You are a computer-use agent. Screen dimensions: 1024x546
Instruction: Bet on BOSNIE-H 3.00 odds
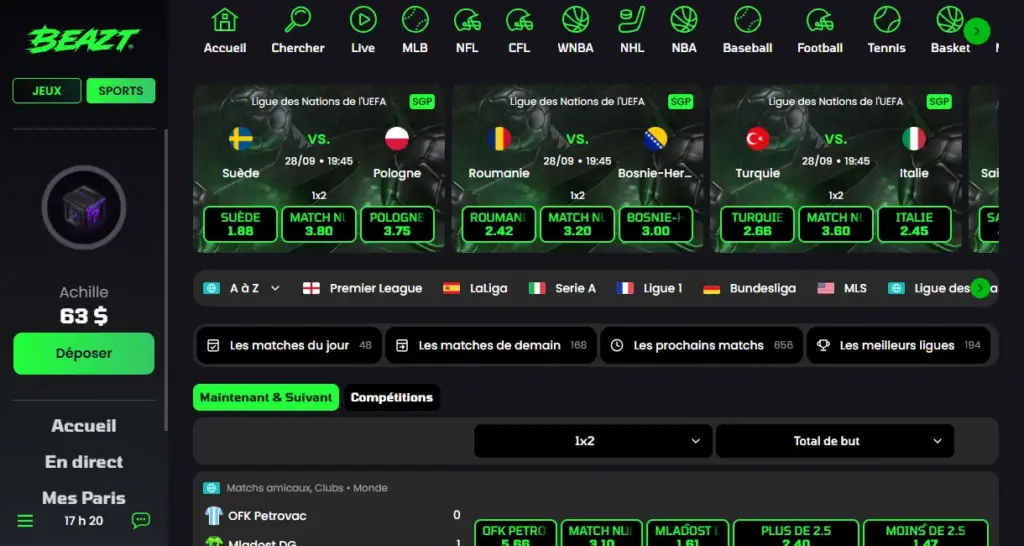click(x=656, y=224)
